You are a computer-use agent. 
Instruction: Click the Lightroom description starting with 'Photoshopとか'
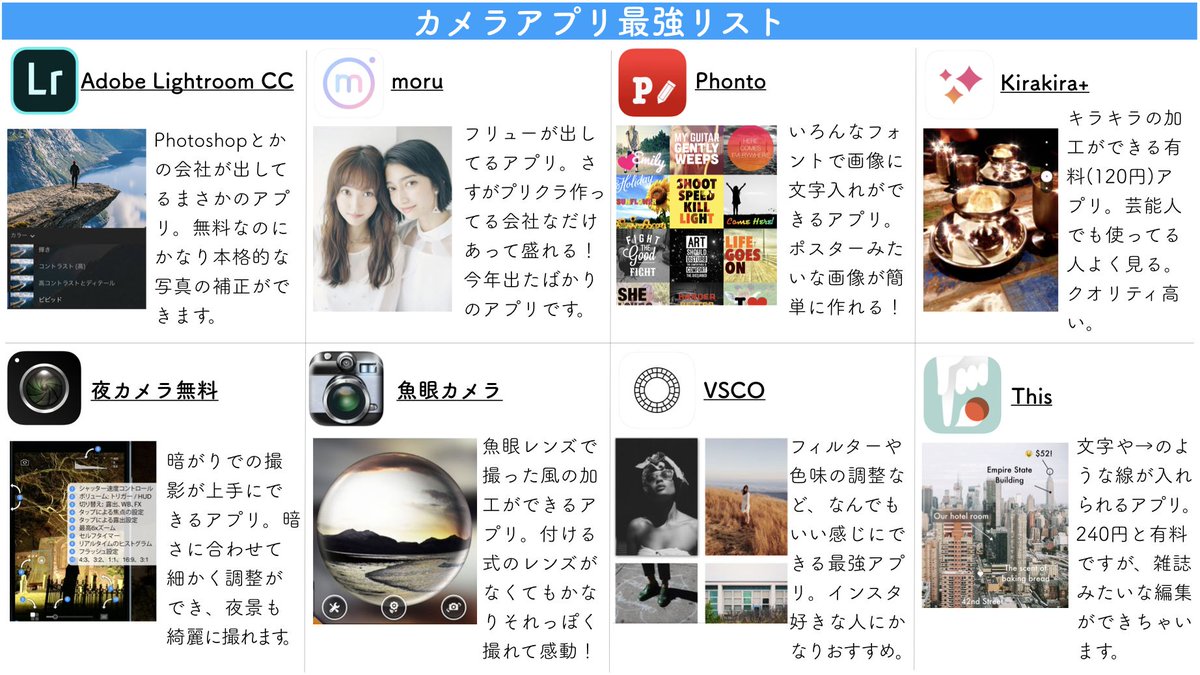pos(222,227)
